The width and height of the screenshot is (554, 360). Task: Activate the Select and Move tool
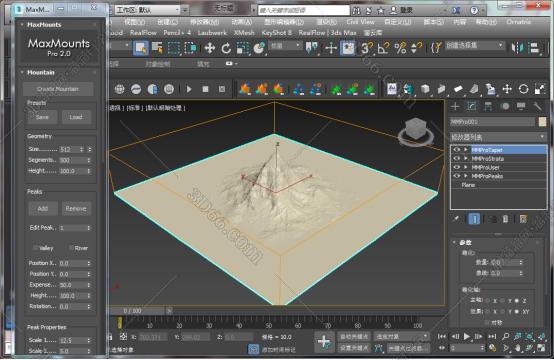(x=210, y=48)
